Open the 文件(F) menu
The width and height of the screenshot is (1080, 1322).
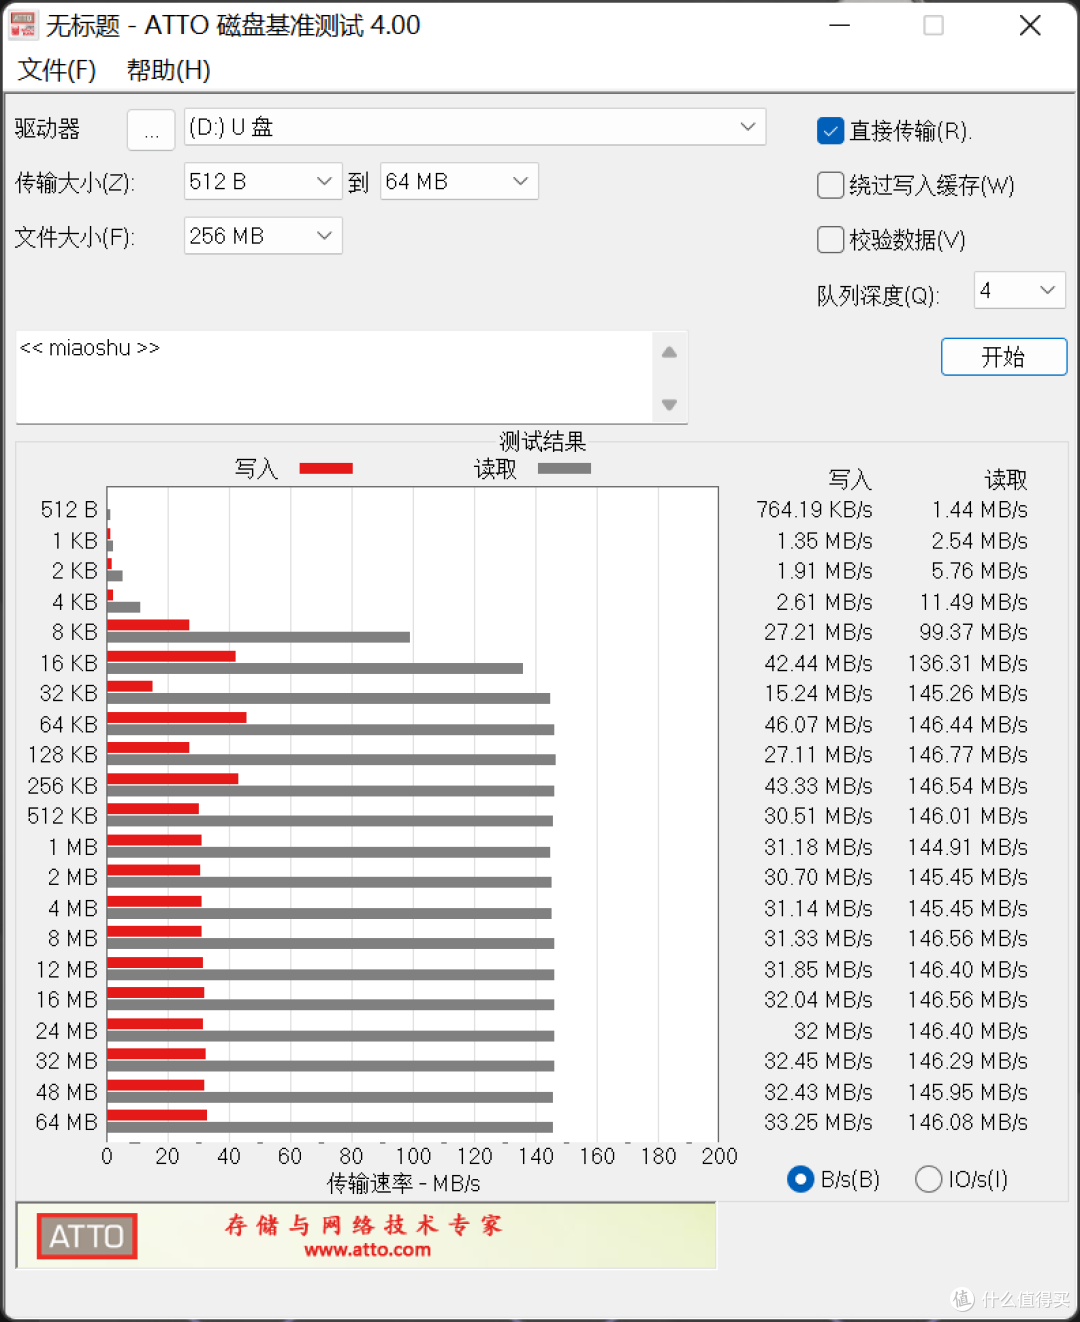(x=57, y=70)
